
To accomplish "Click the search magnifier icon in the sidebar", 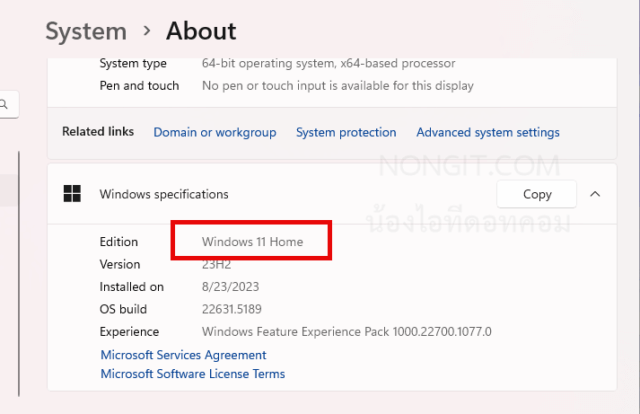I will [4, 105].
